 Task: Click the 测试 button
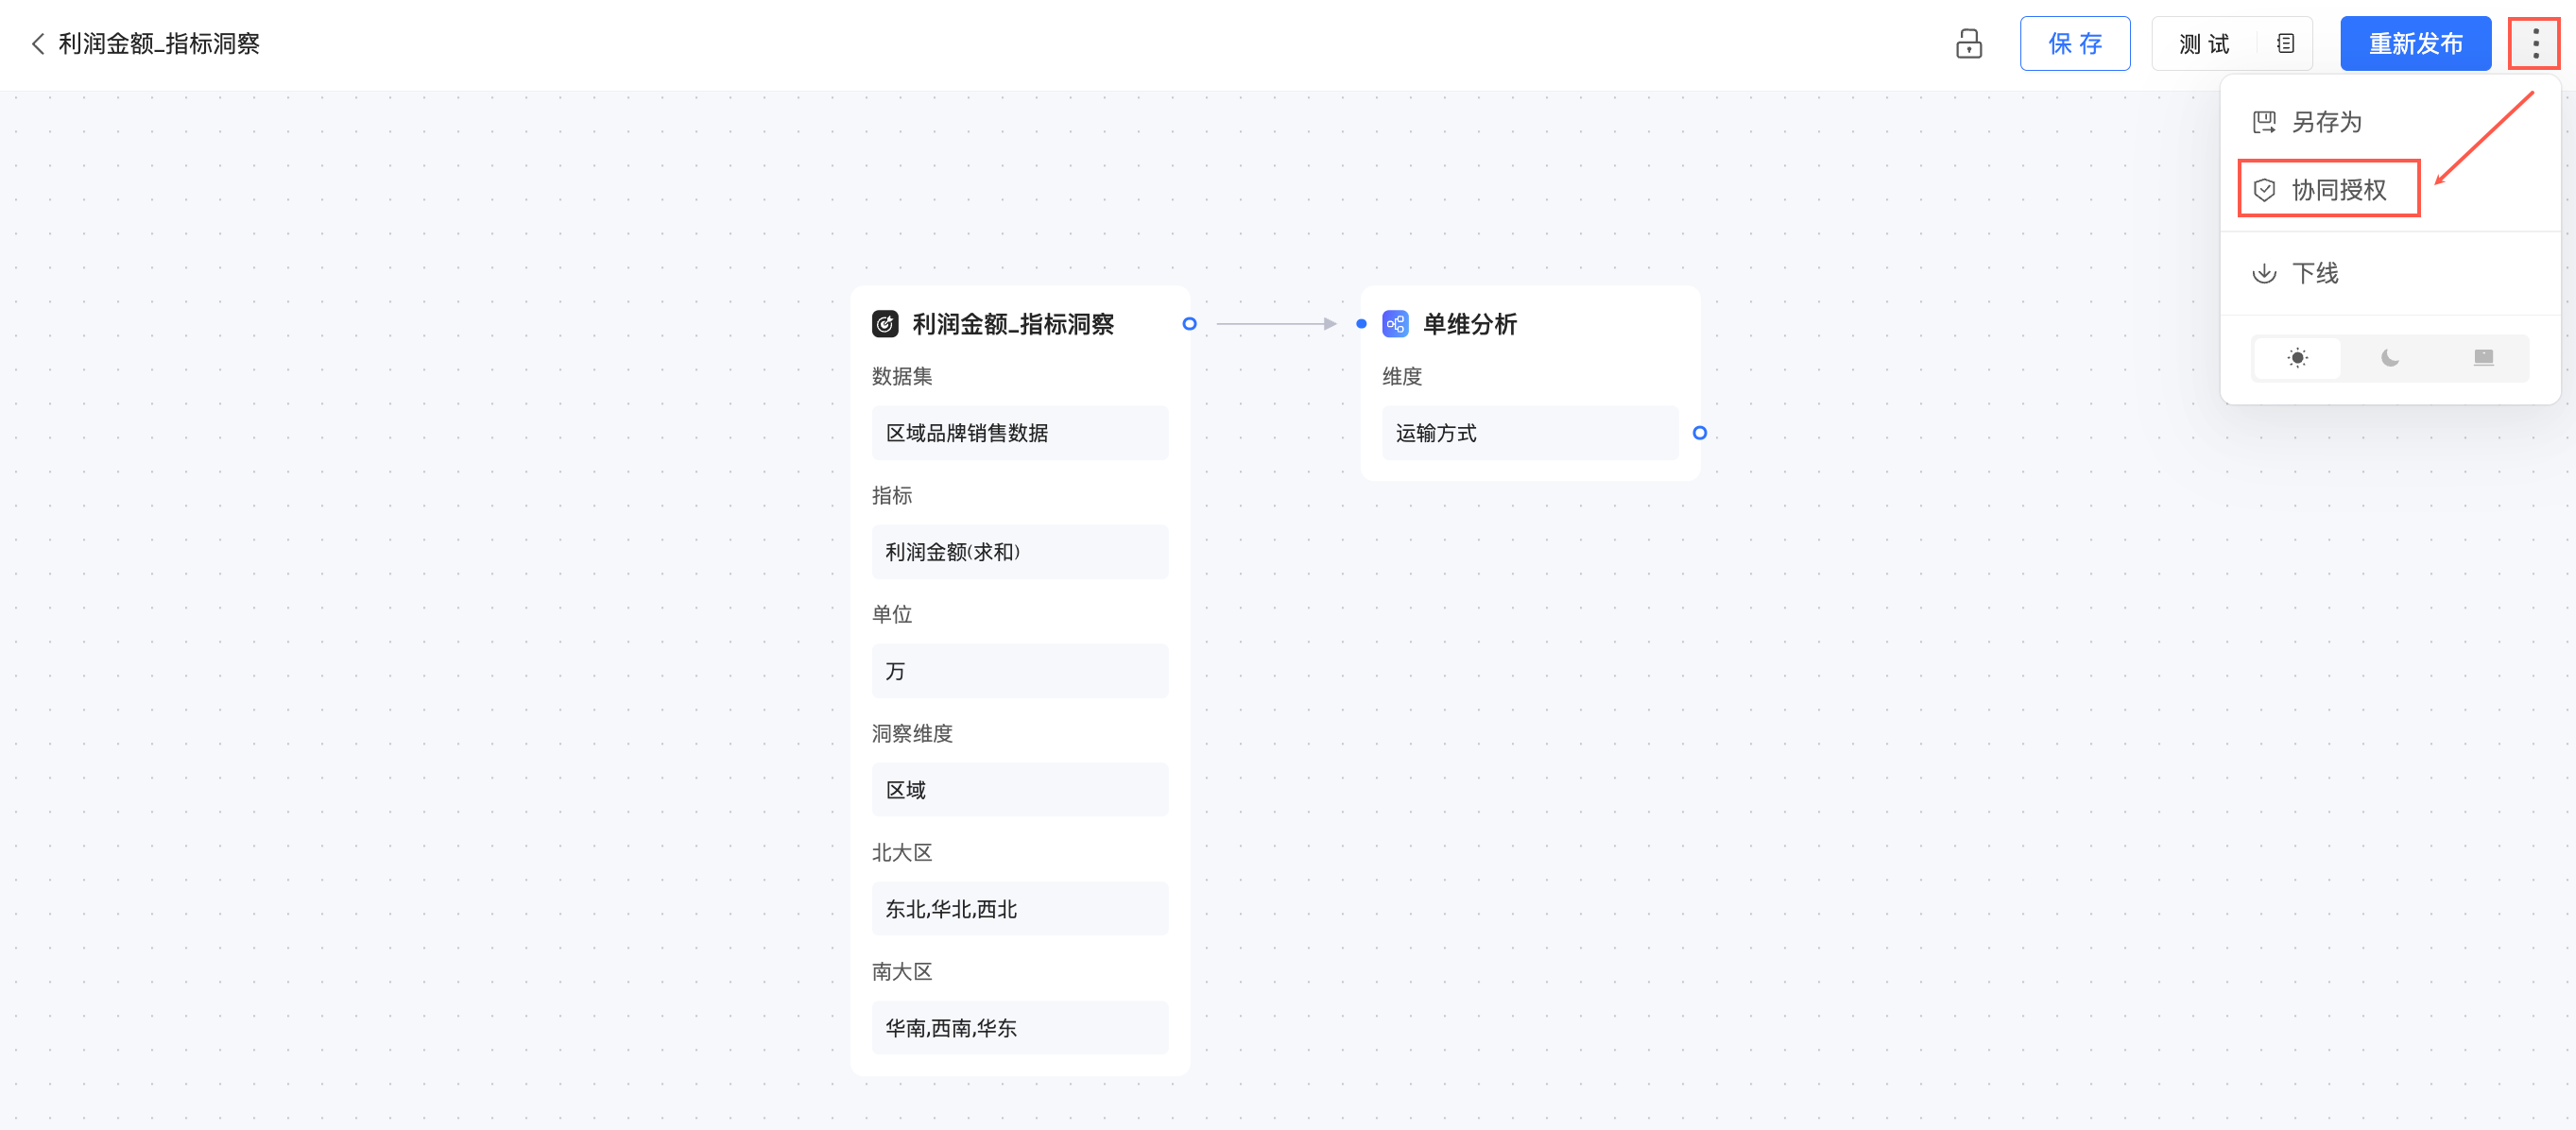(x=2204, y=44)
